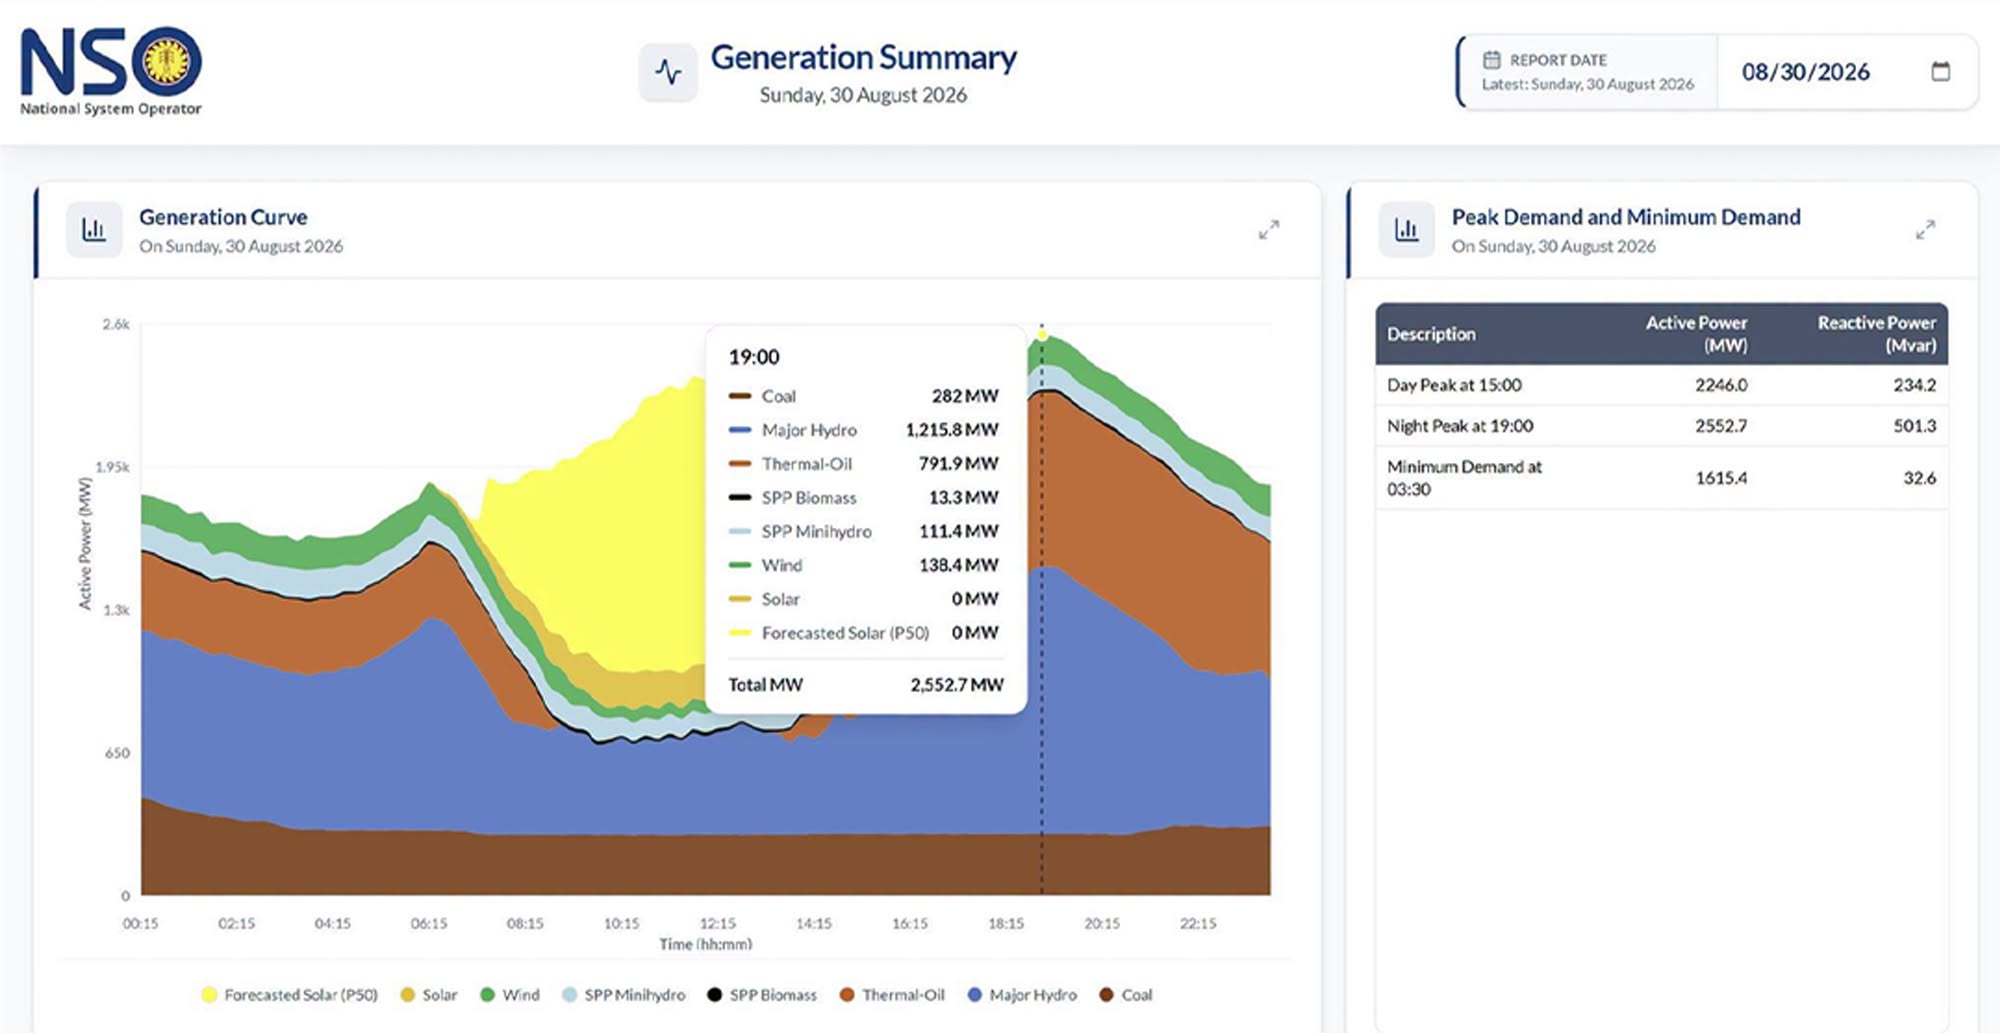The width and height of the screenshot is (2000, 1033).
Task: Click the 18:15 time axis label
Action: (1006, 923)
